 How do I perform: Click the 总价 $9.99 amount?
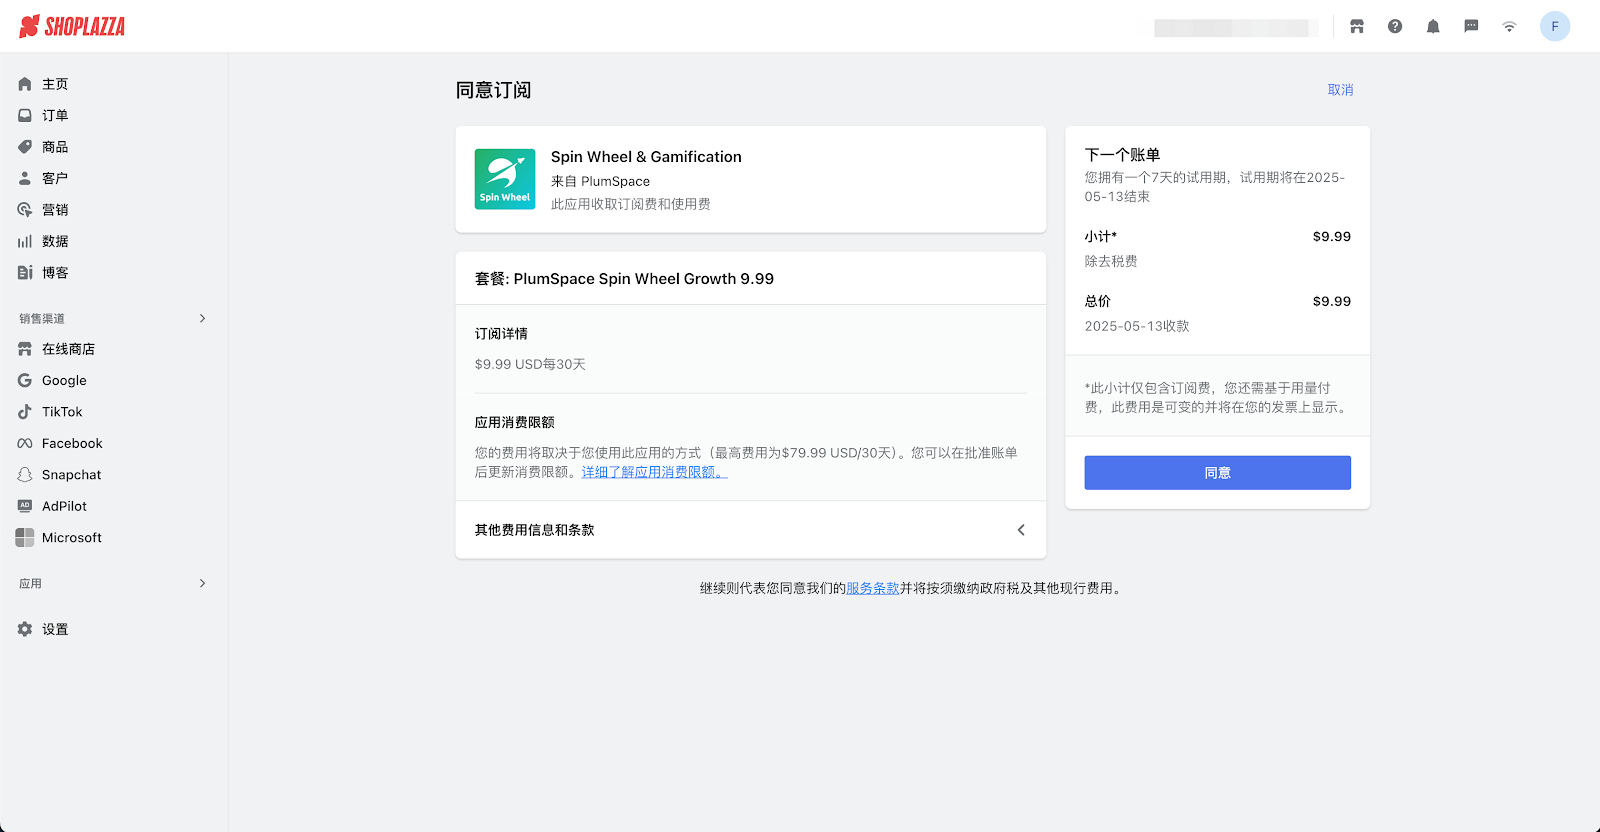tap(1332, 301)
